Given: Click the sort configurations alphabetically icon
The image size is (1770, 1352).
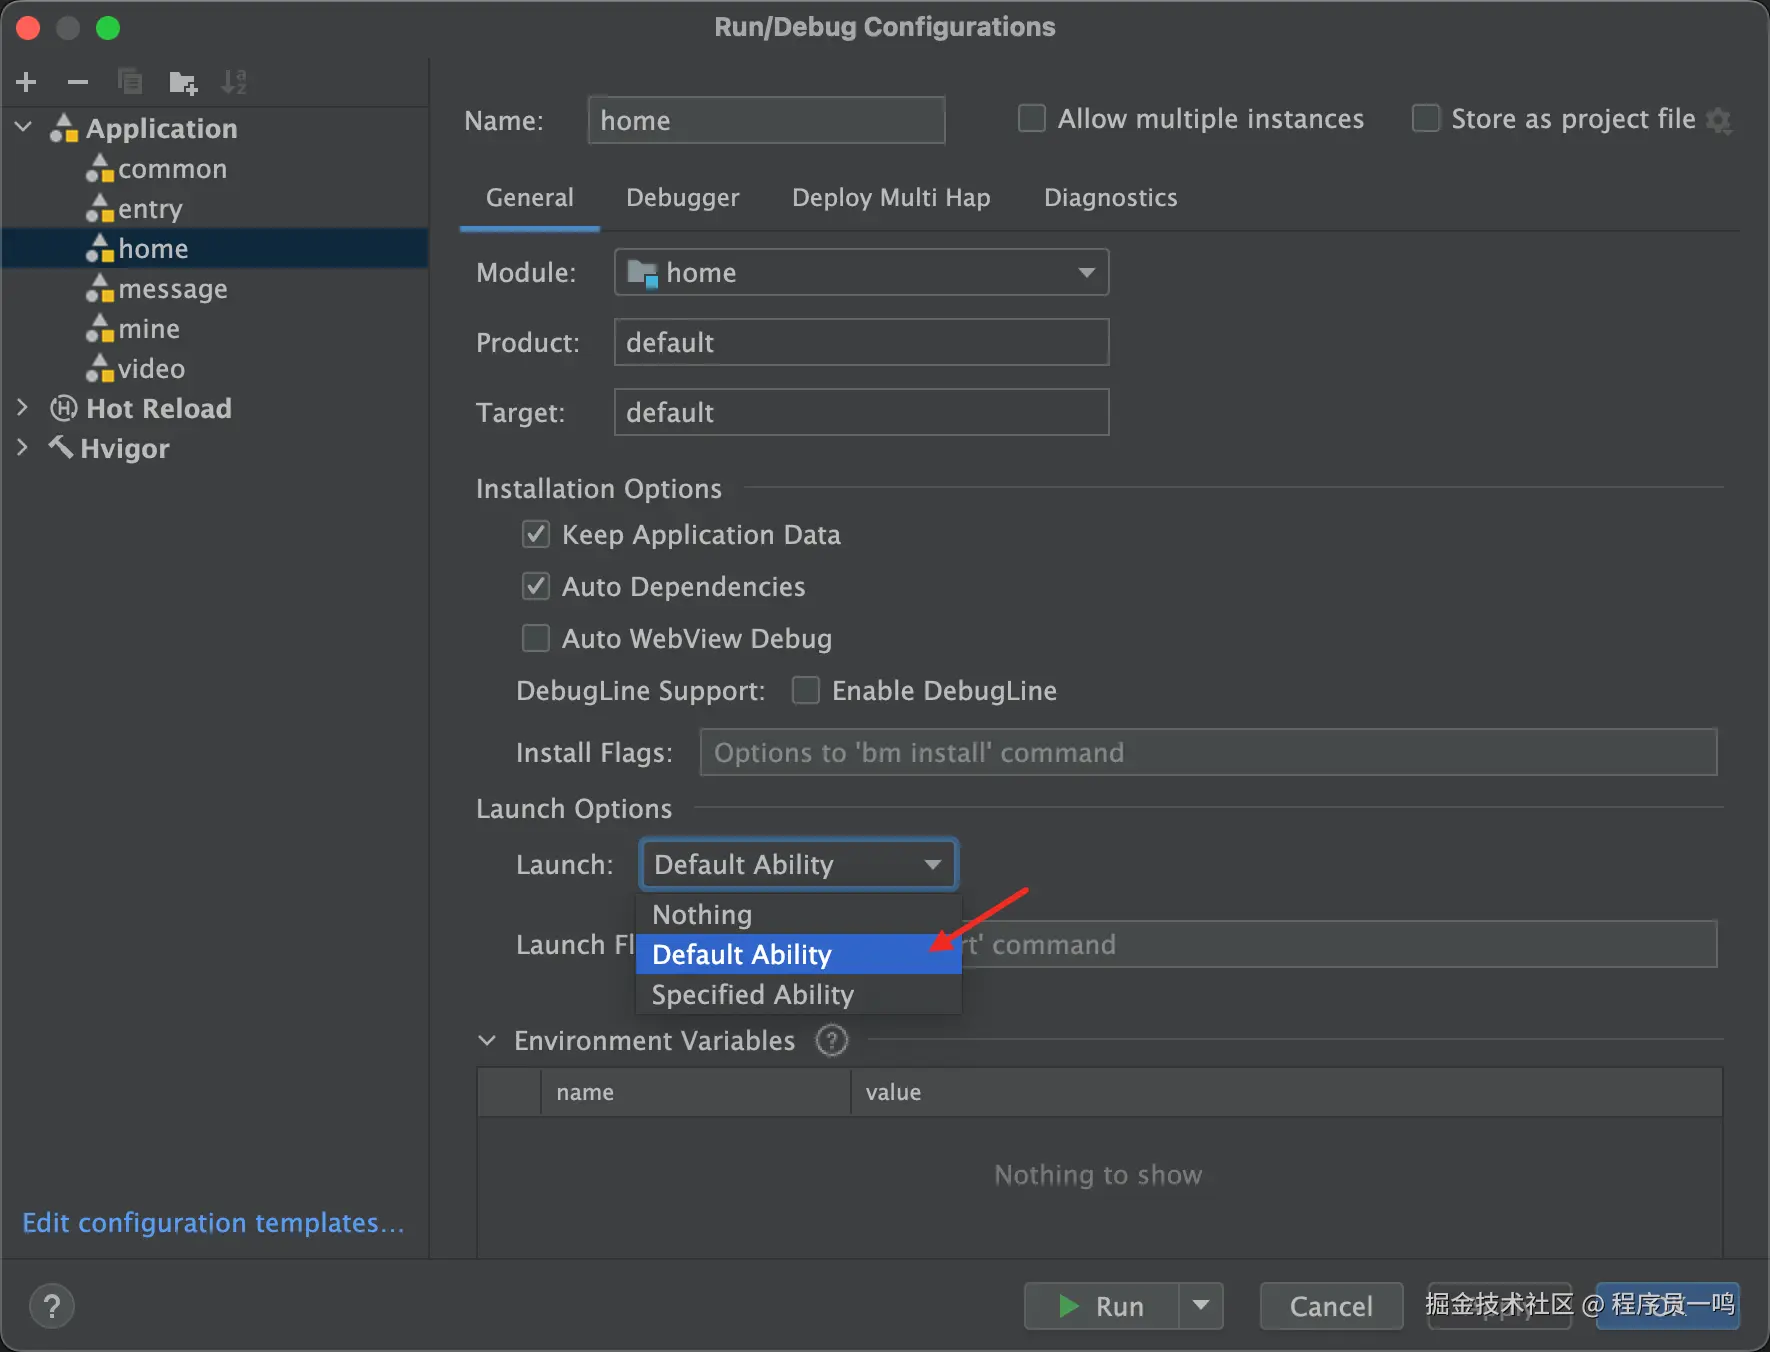Looking at the screenshot, I should tap(234, 82).
